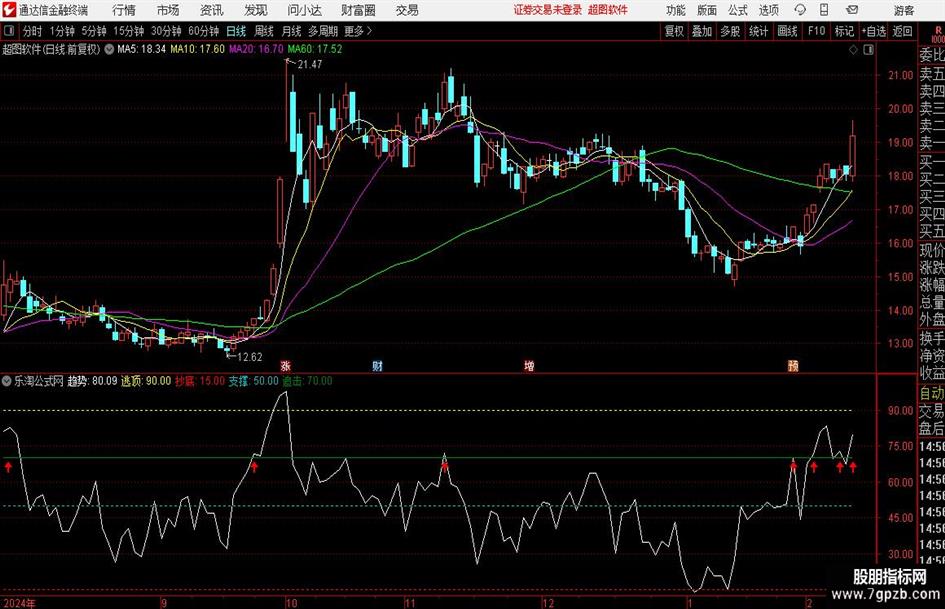Click the 通达信 logo icon

click(9, 10)
